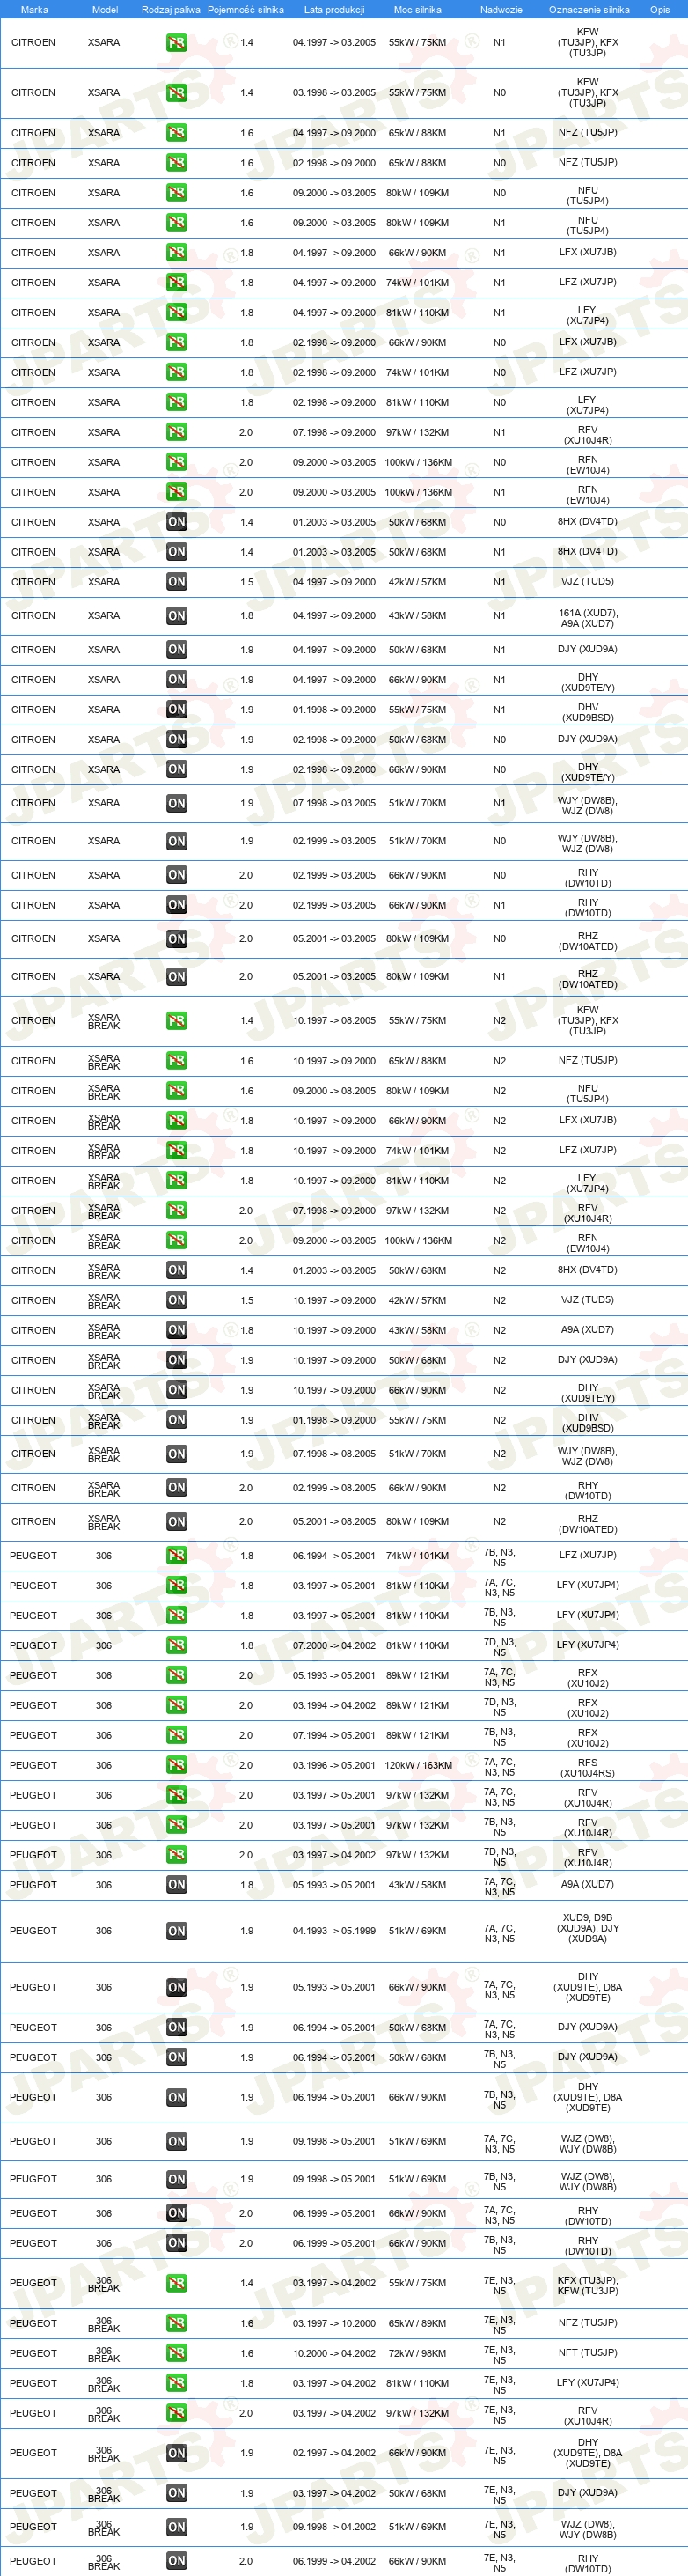Viewport: 688px width, 2576px height.
Task: Click the Oznaczenie silnika column header
Action: pos(589,10)
